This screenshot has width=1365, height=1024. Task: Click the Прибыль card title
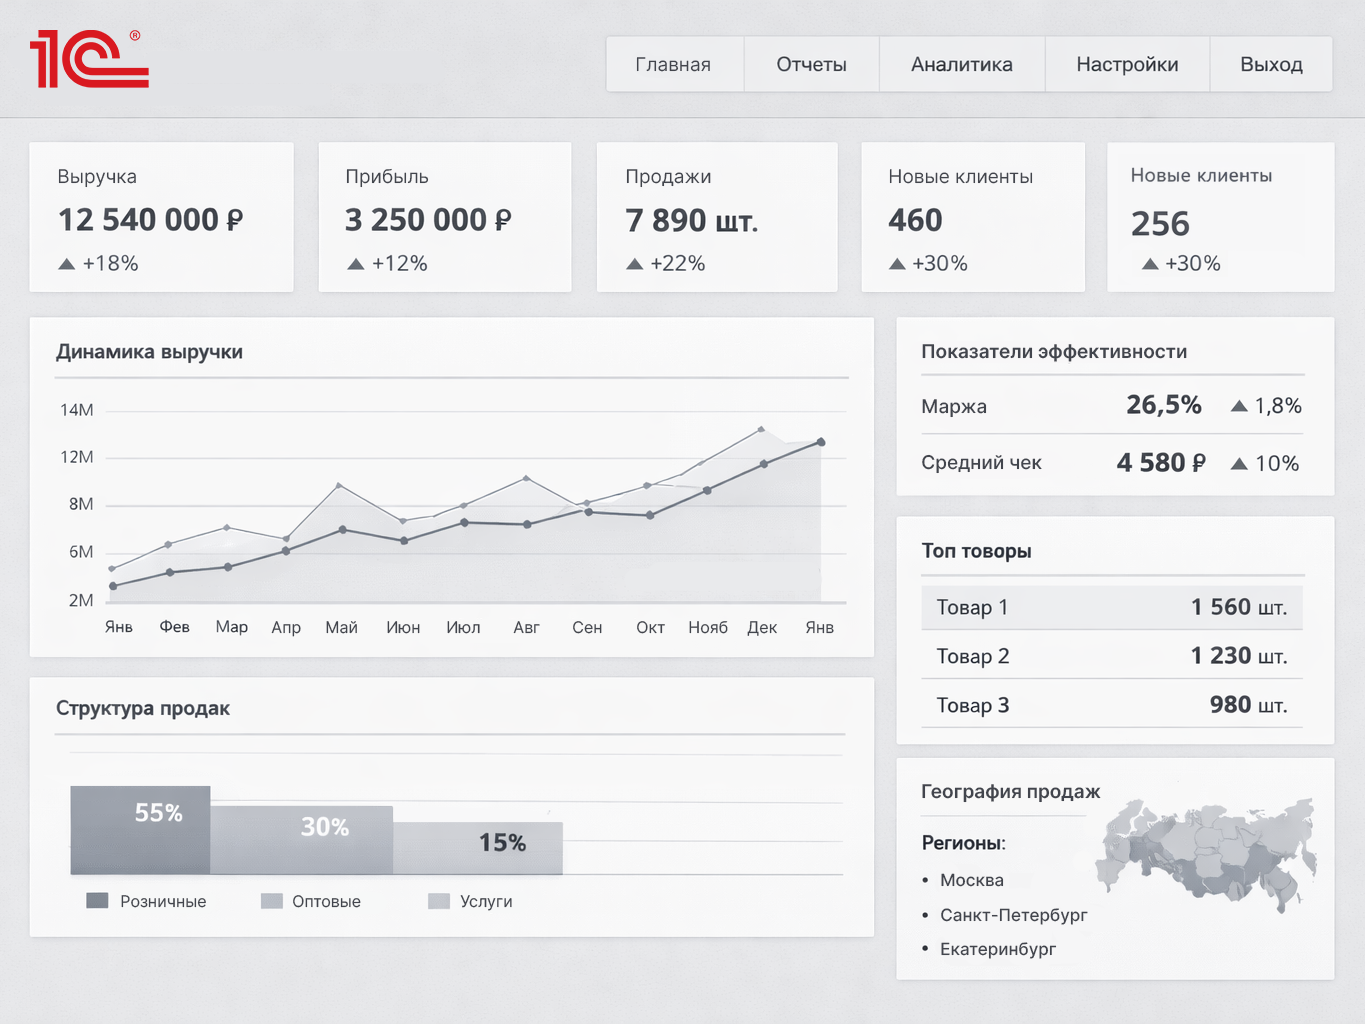pos(387,177)
